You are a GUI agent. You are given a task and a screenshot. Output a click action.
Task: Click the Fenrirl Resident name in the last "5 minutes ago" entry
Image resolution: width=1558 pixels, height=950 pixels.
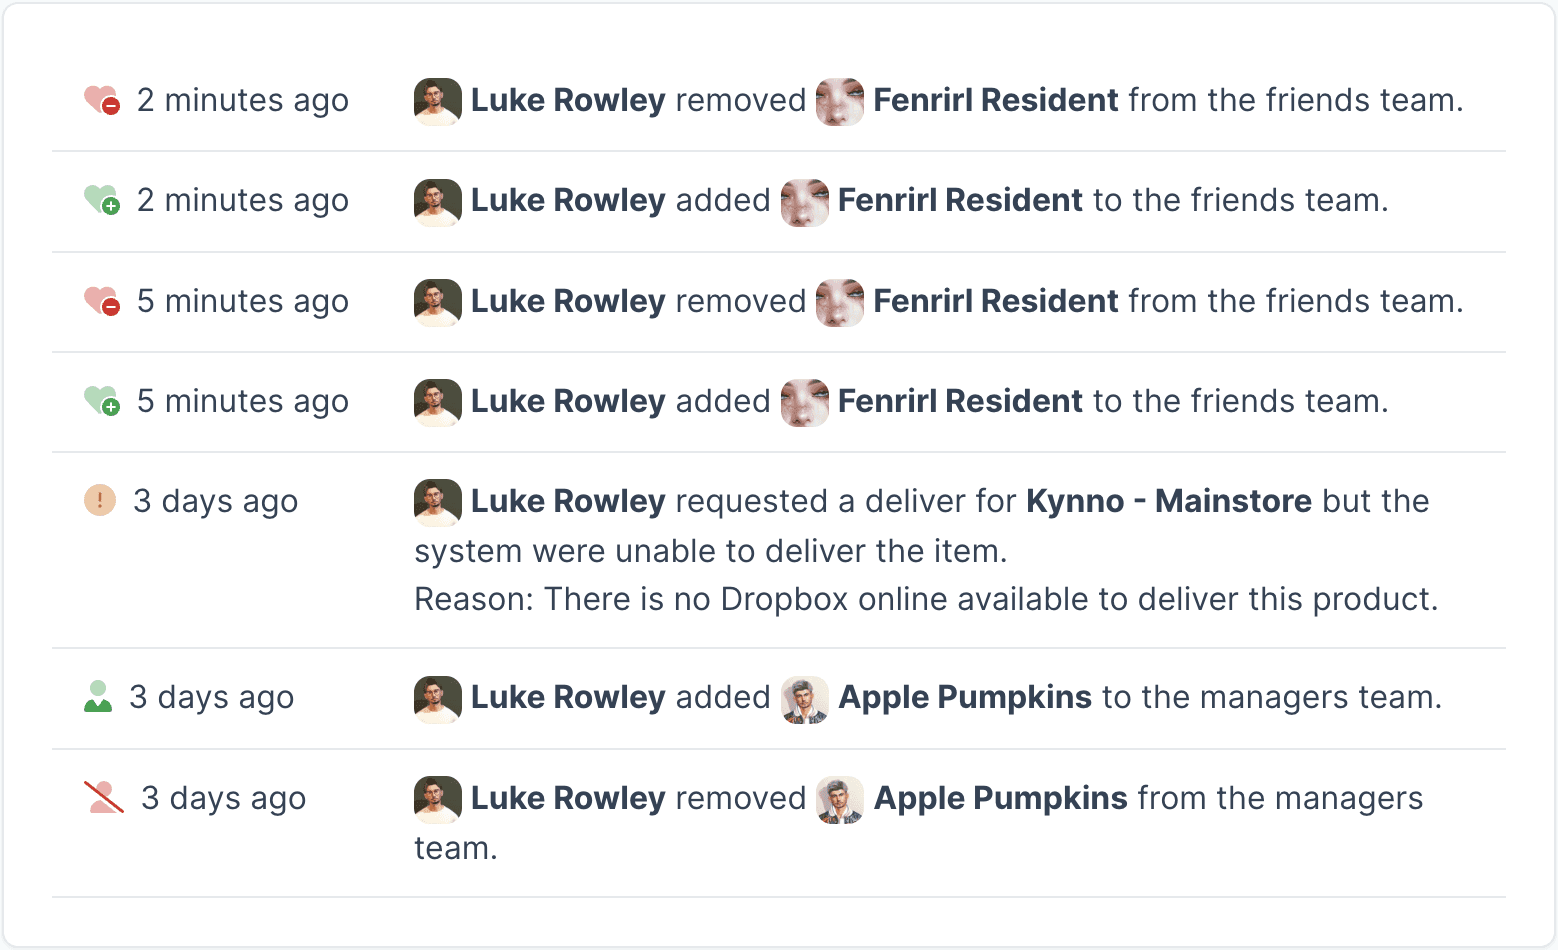click(960, 401)
